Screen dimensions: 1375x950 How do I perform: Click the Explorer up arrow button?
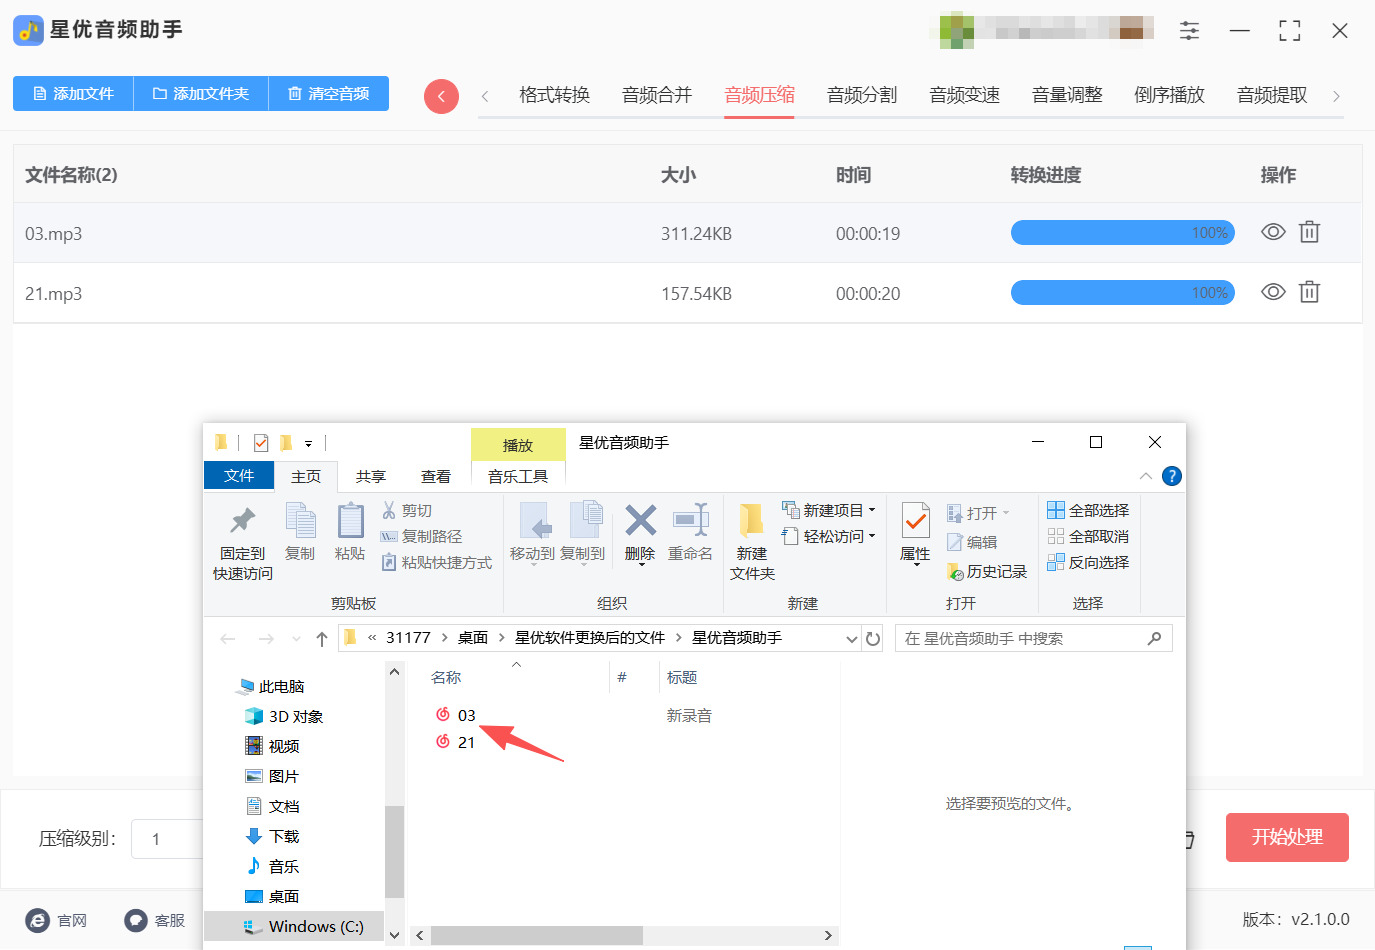coord(322,639)
